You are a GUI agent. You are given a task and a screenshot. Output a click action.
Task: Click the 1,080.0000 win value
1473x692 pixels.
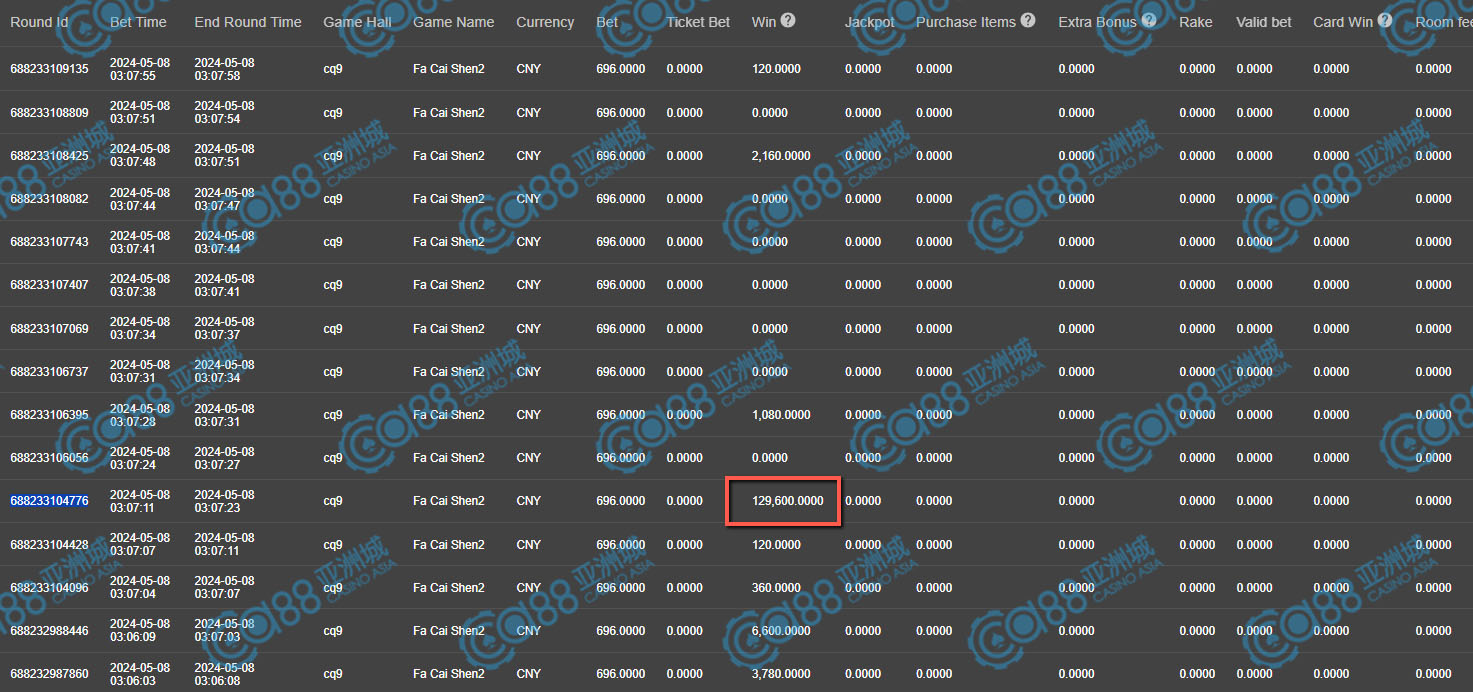pos(781,415)
